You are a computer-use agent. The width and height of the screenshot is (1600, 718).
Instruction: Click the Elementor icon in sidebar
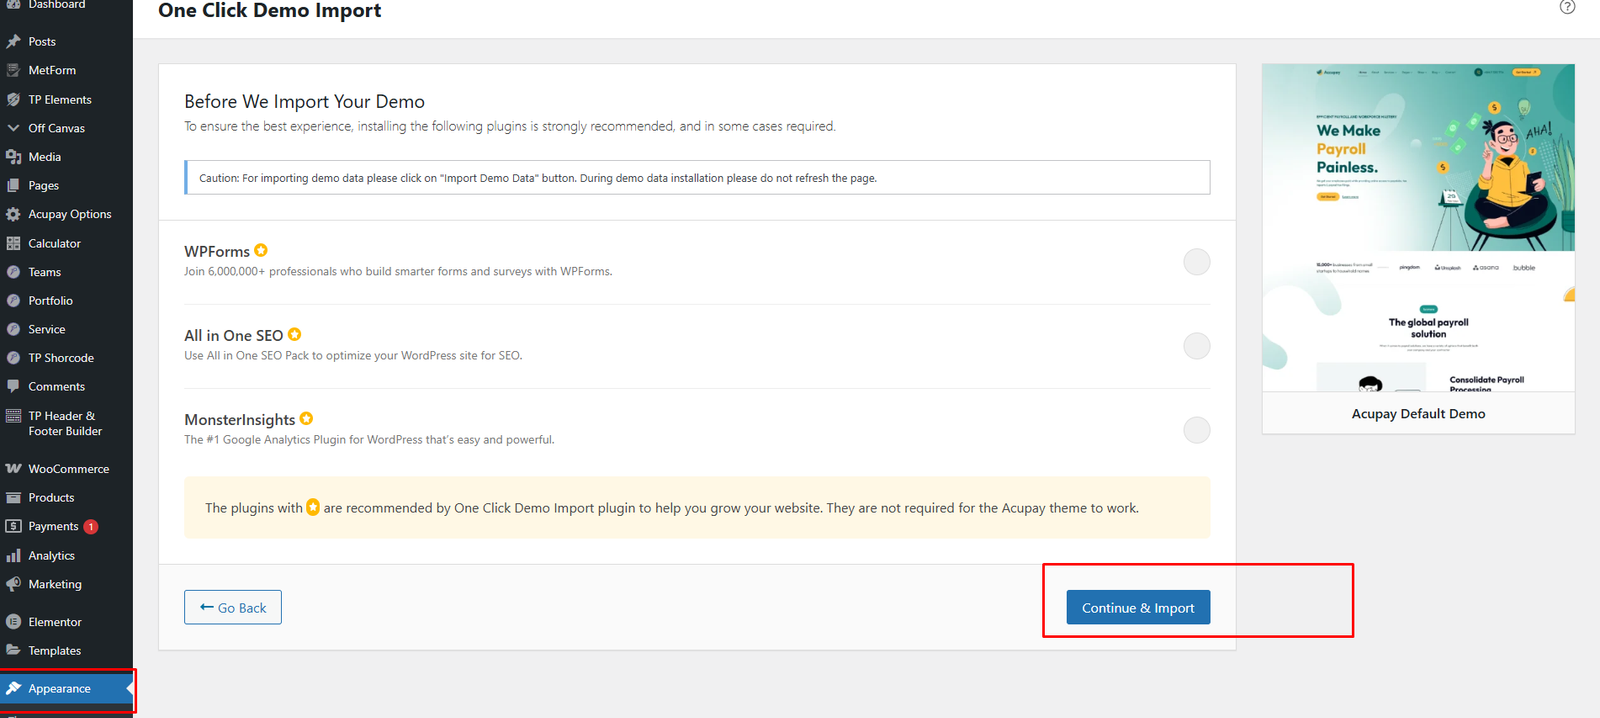click(13, 622)
